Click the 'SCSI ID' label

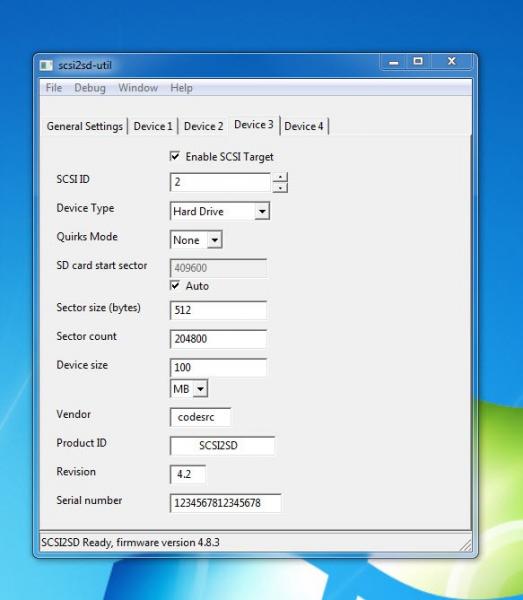tap(73, 179)
